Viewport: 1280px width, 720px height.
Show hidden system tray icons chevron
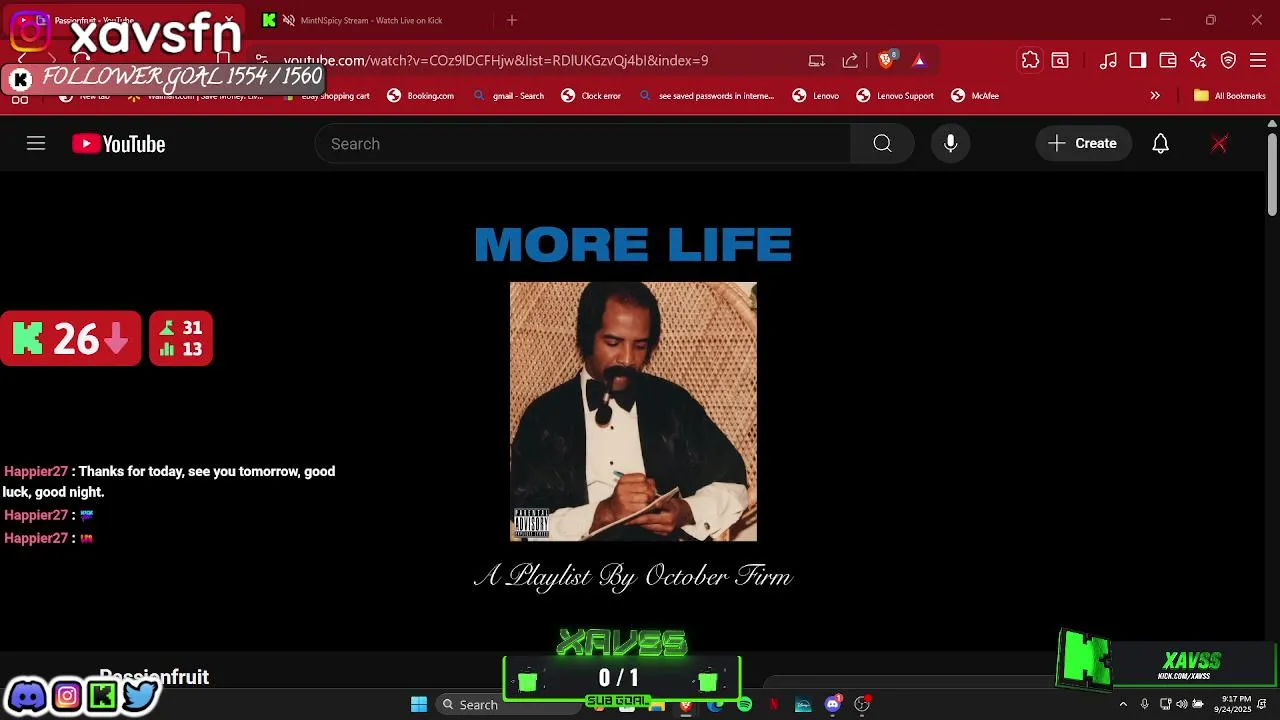[1123, 704]
